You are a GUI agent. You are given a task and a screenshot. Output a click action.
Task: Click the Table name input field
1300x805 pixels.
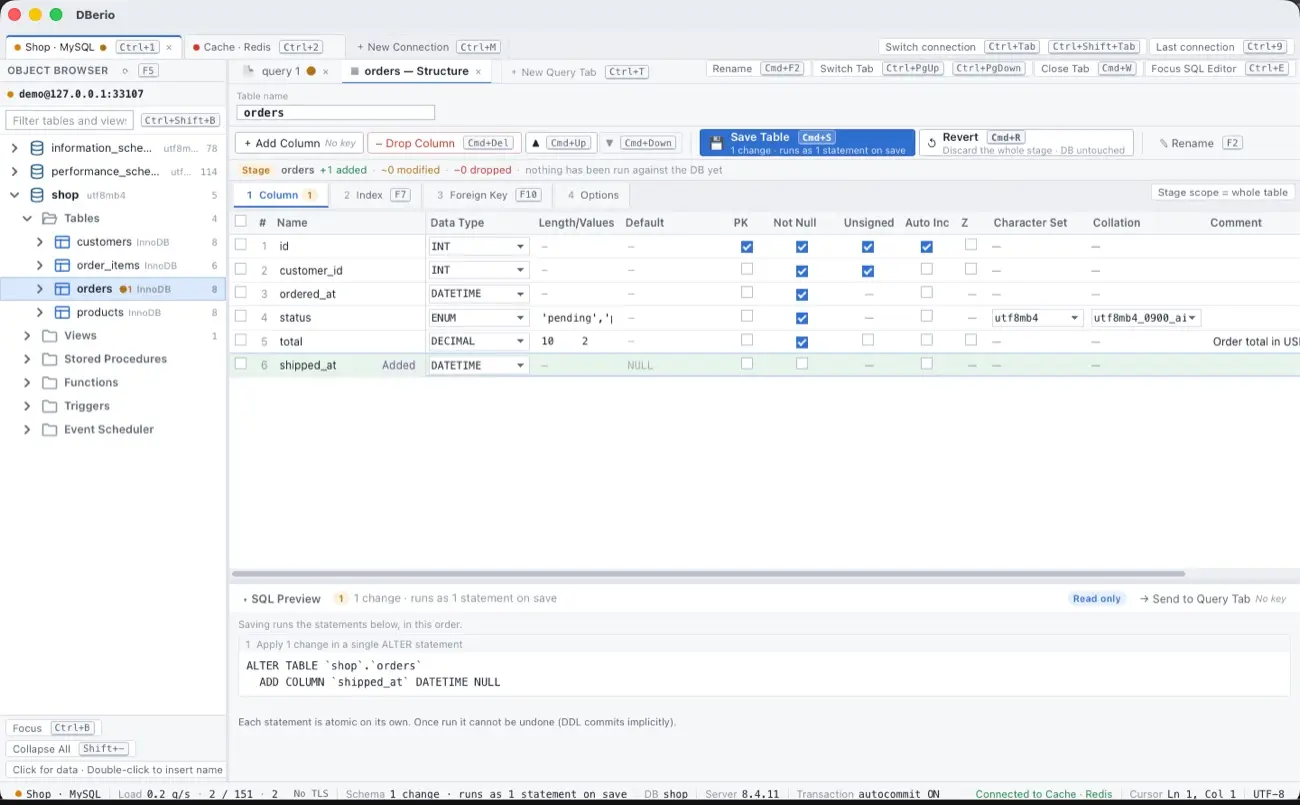pyautogui.click(x=335, y=113)
